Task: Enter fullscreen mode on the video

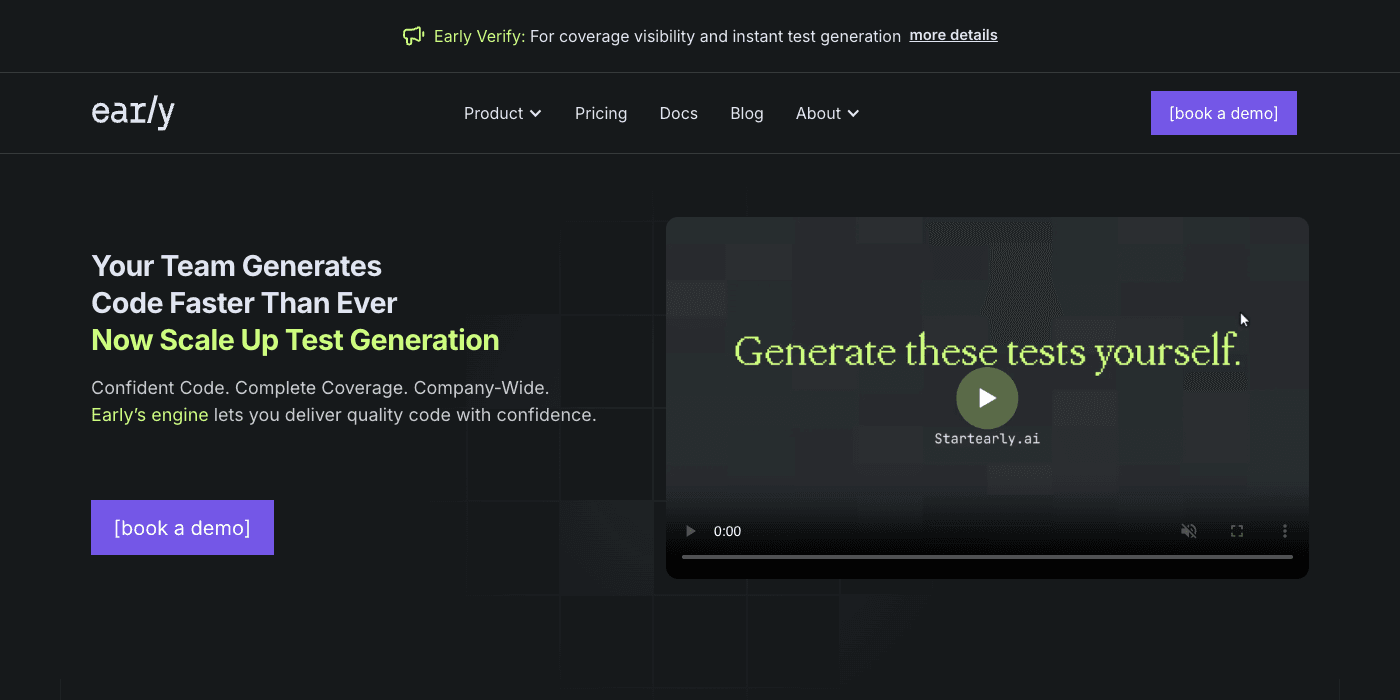Action: click(1237, 531)
